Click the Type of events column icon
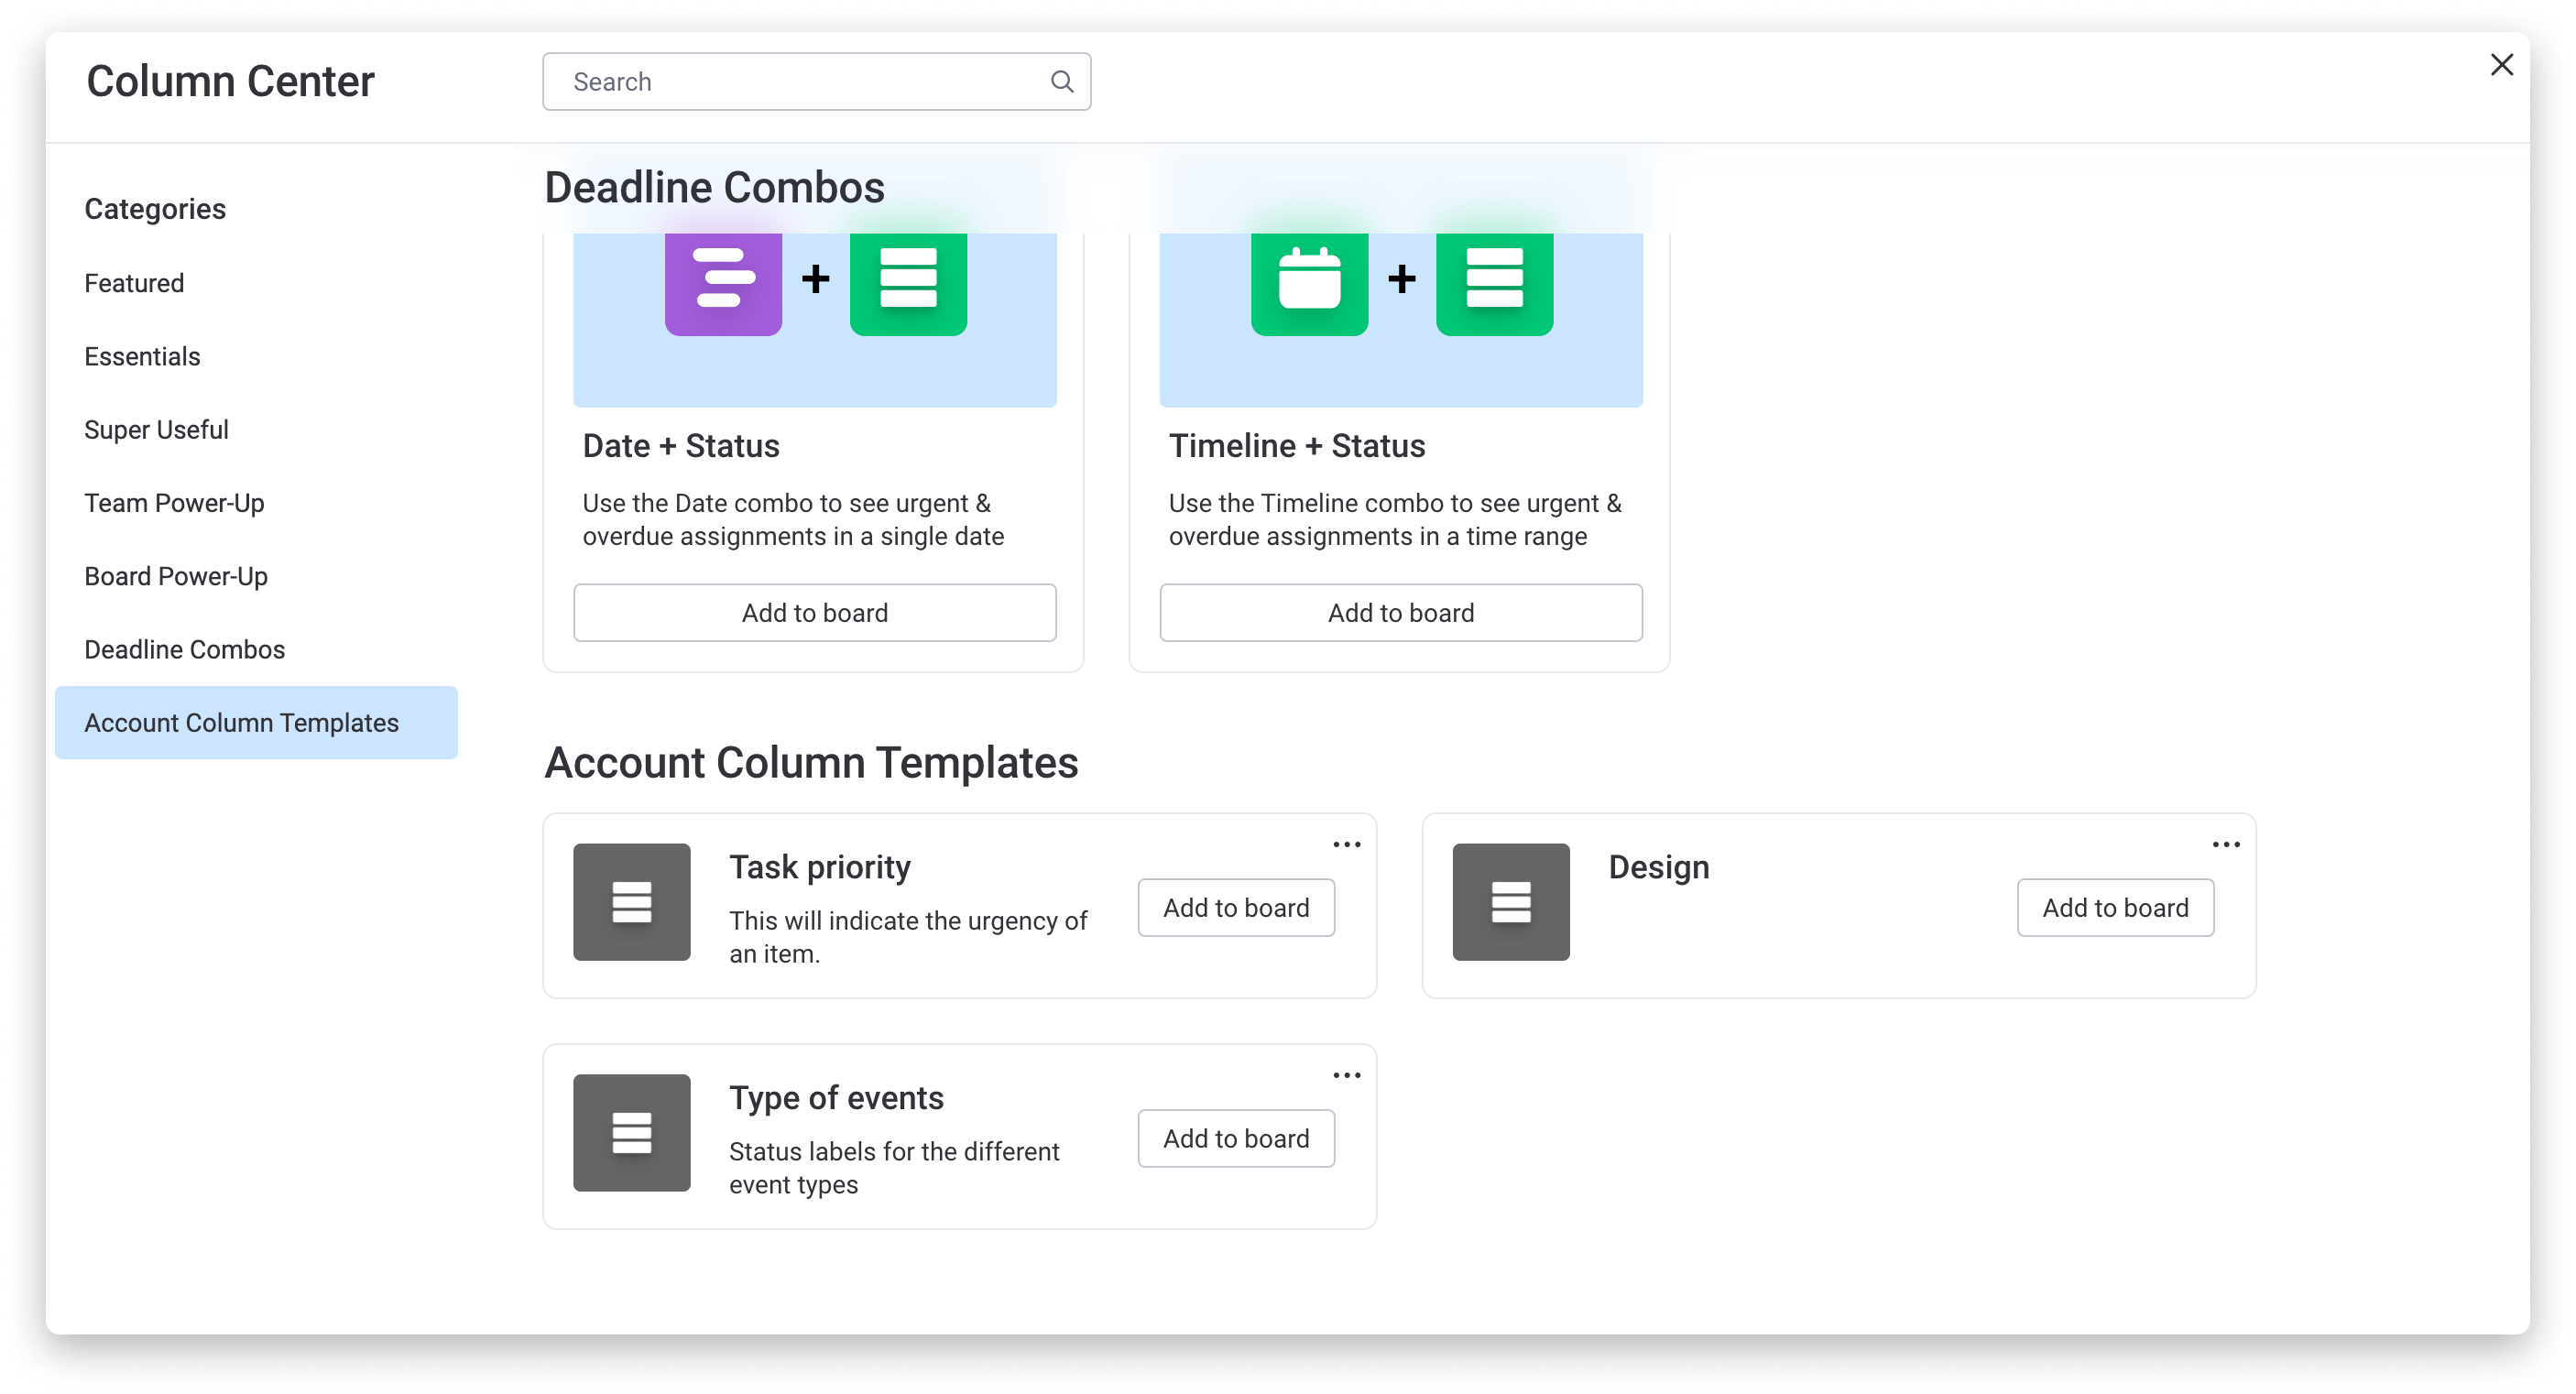The image size is (2576, 1394). [x=631, y=1133]
